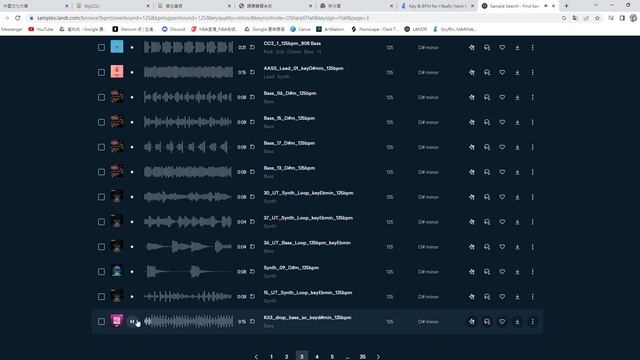Seek within the Bass_13_D#m_125bpm waveform
This screenshot has width=640, height=360.
pos(188,172)
